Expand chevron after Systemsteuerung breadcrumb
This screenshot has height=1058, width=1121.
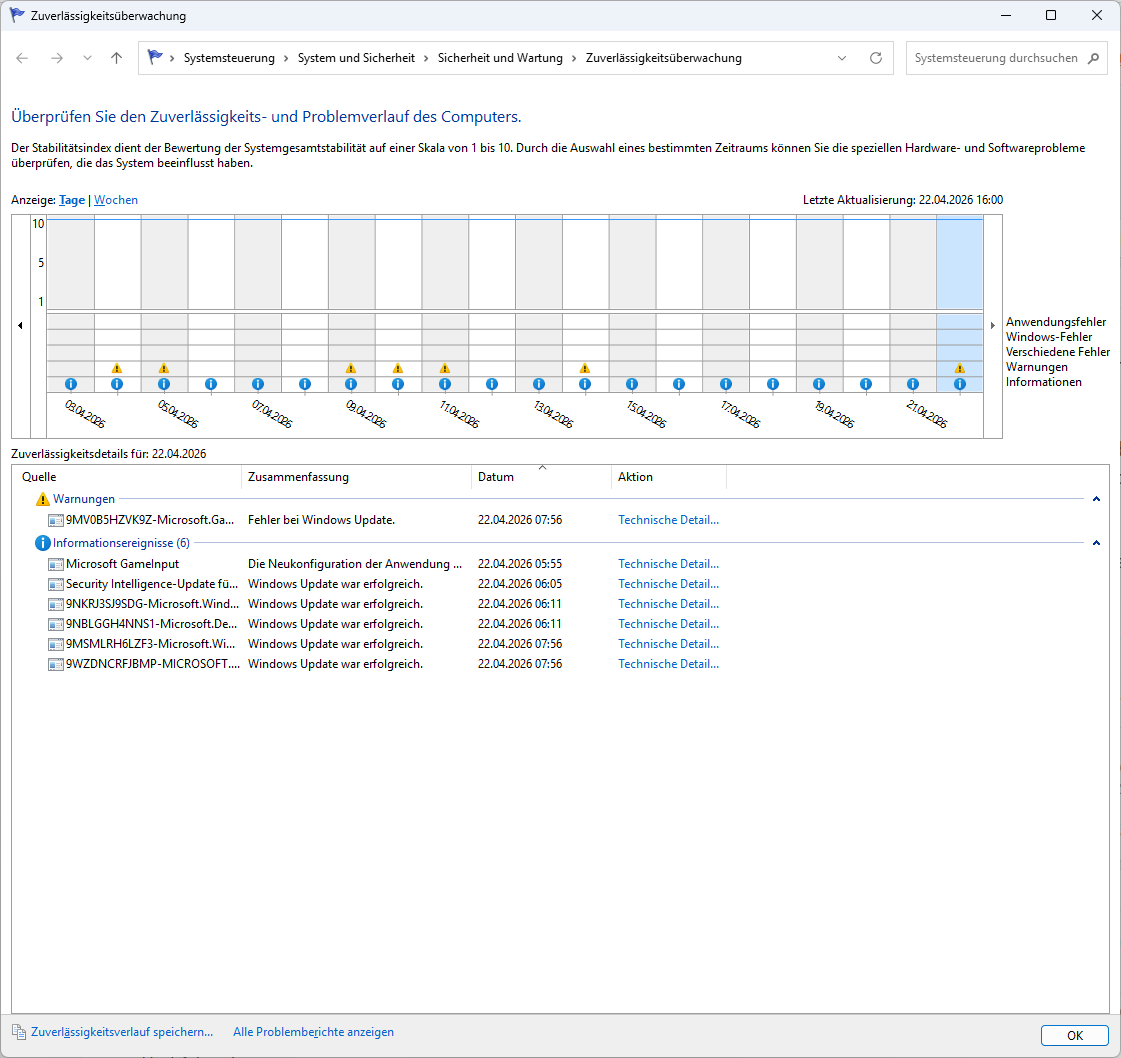click(286, 58)
